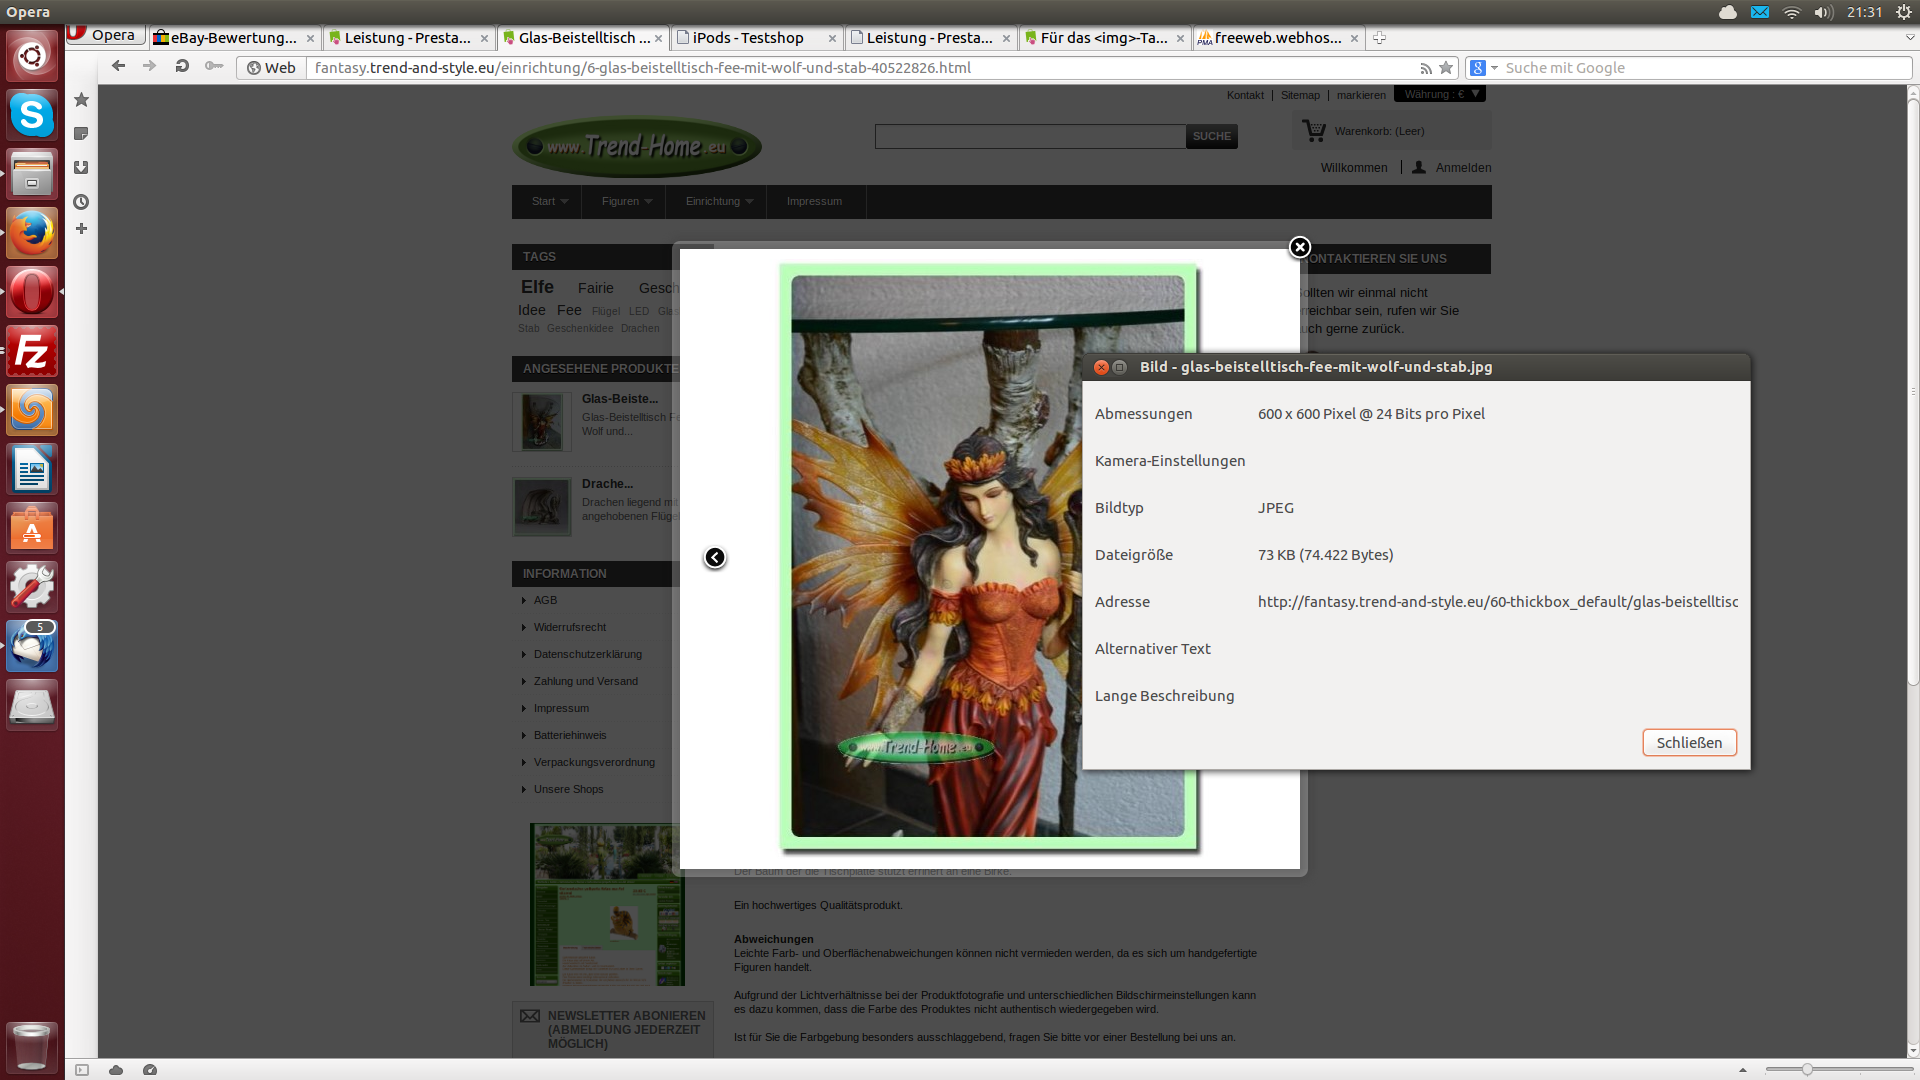Open Opera bookmarks sidebar panel
Image resolution: width=1920 pixels, height=1080 pixels.
coord(82,100)
